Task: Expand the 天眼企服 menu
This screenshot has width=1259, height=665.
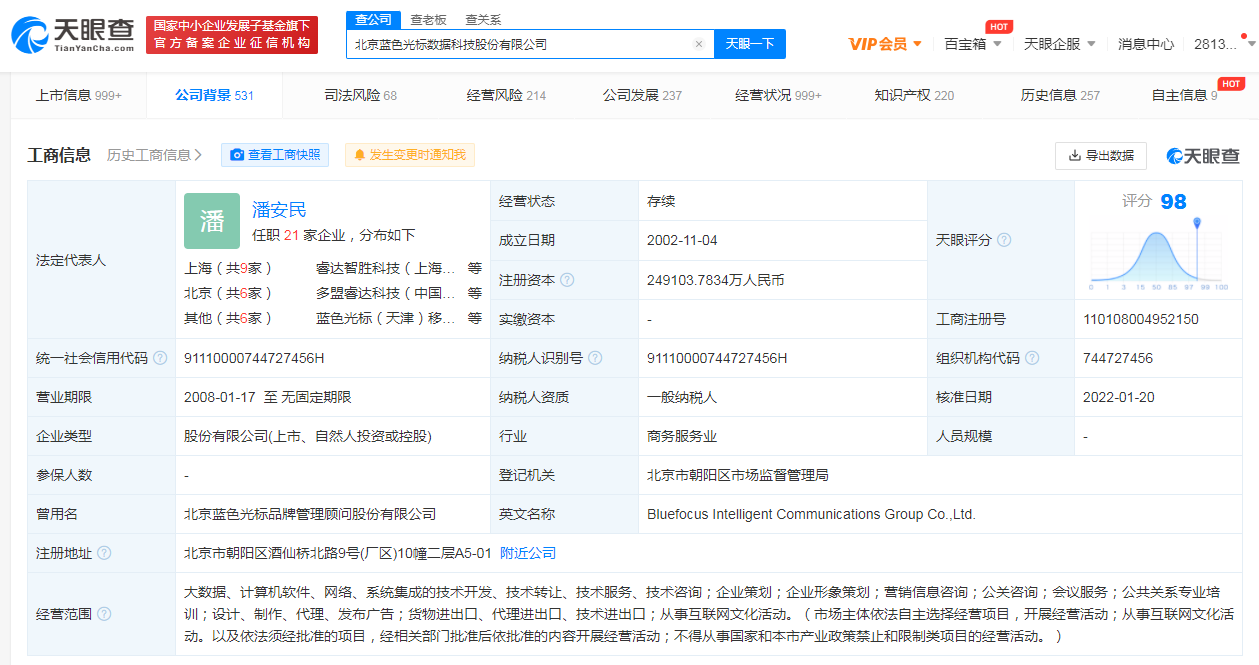Action: (1060, 44)
